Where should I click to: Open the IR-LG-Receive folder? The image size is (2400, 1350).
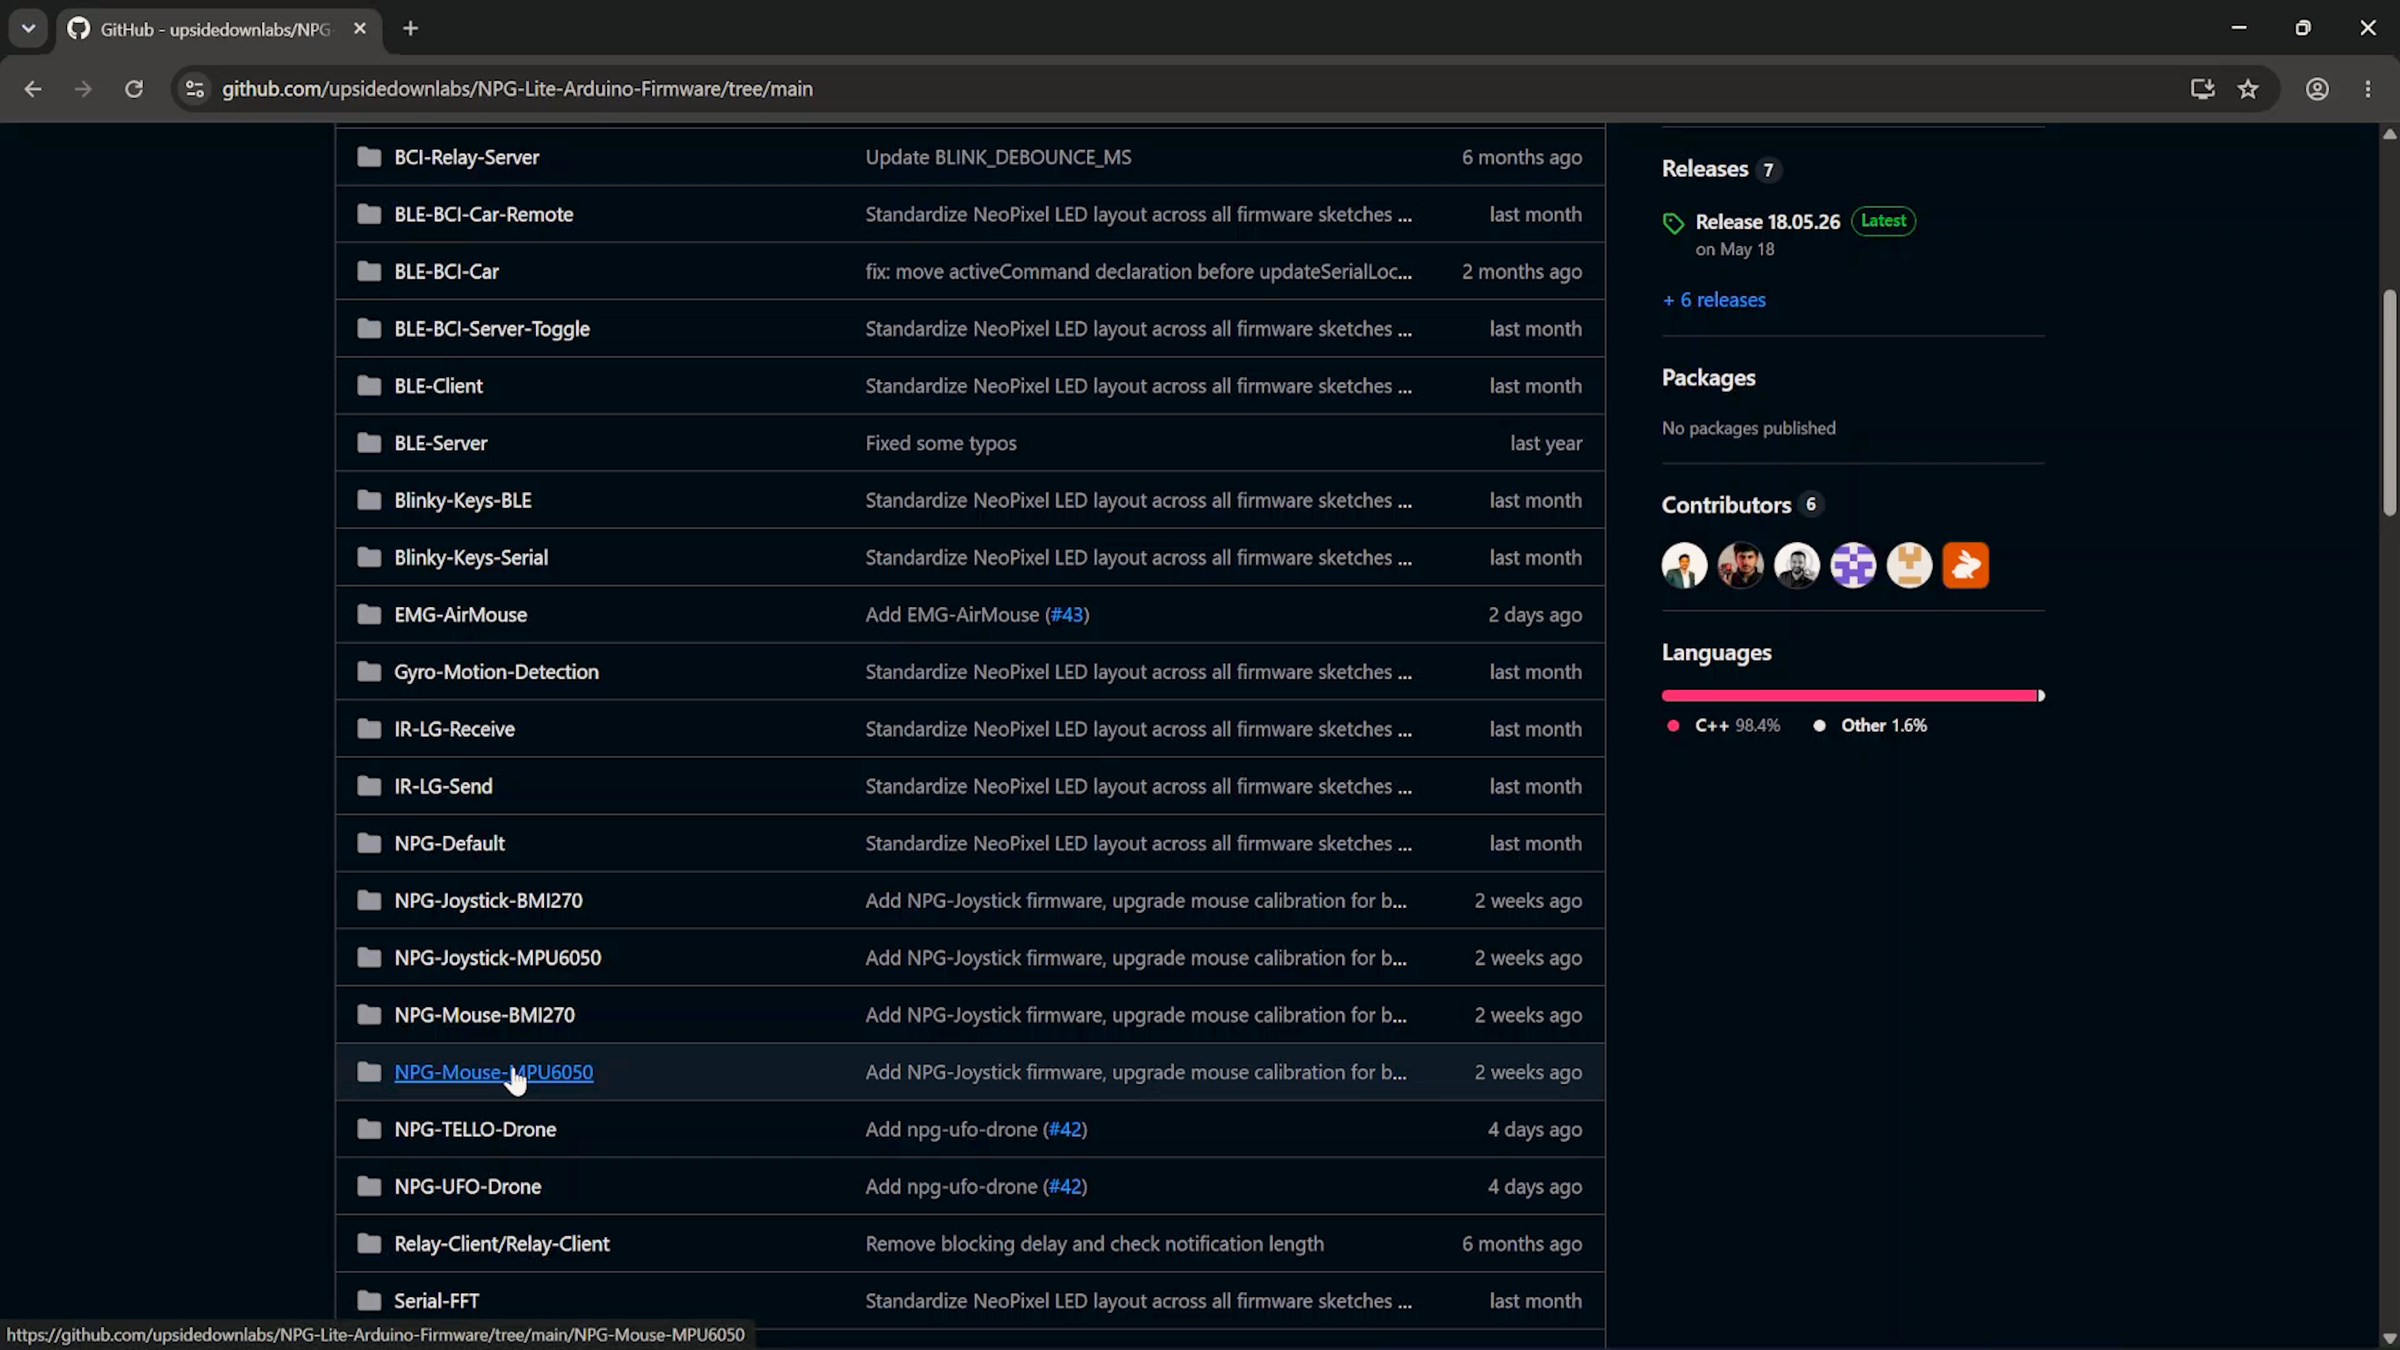pos(454,729)
